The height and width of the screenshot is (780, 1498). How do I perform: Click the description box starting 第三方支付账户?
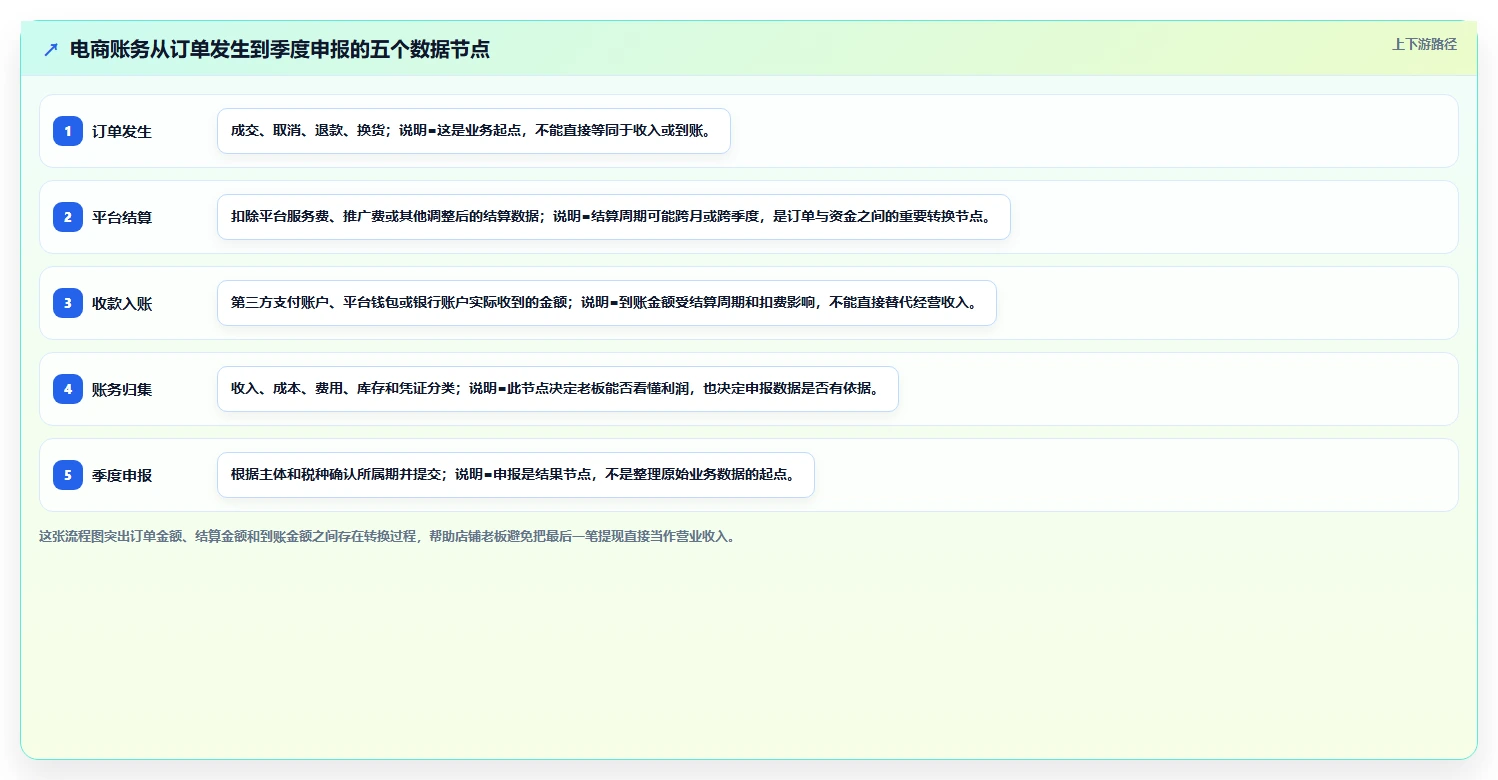607,303
